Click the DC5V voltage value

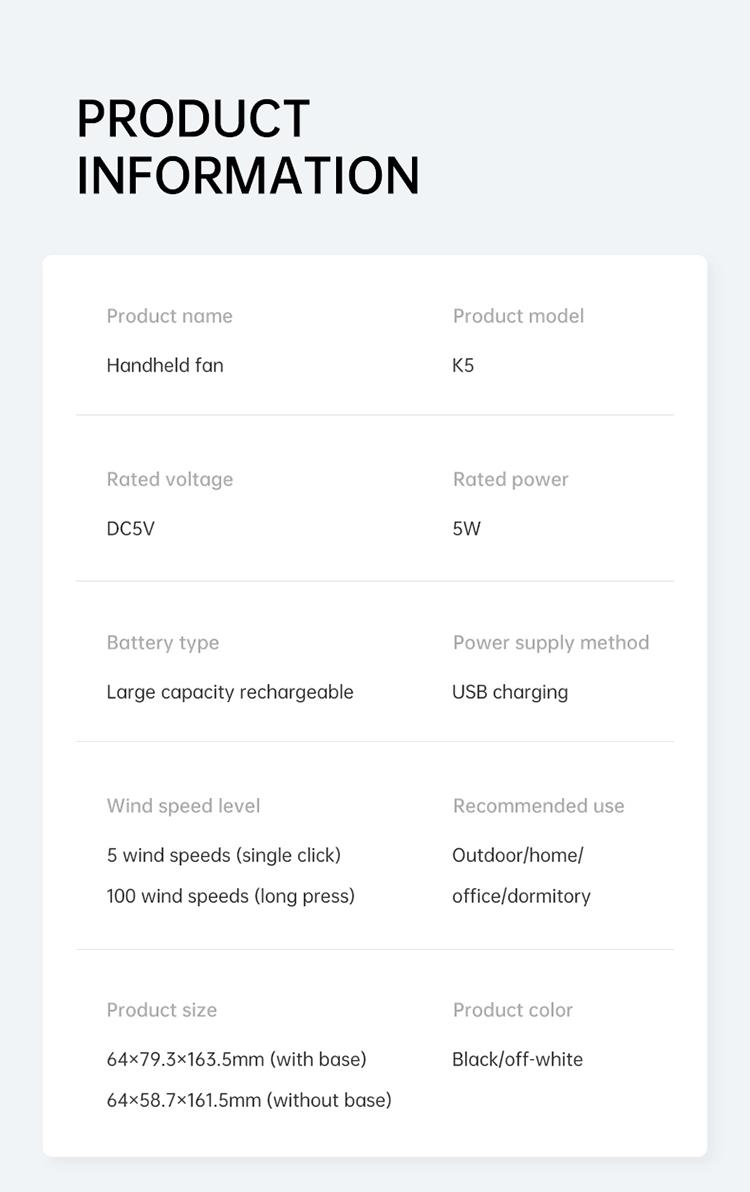130,528
